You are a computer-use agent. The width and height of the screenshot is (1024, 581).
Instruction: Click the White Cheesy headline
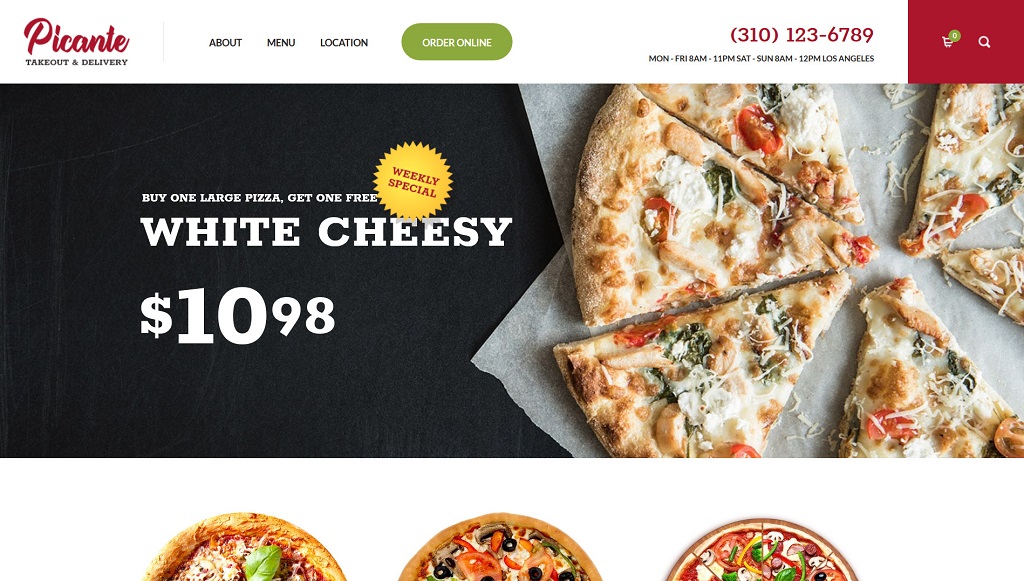pos(327,232)
